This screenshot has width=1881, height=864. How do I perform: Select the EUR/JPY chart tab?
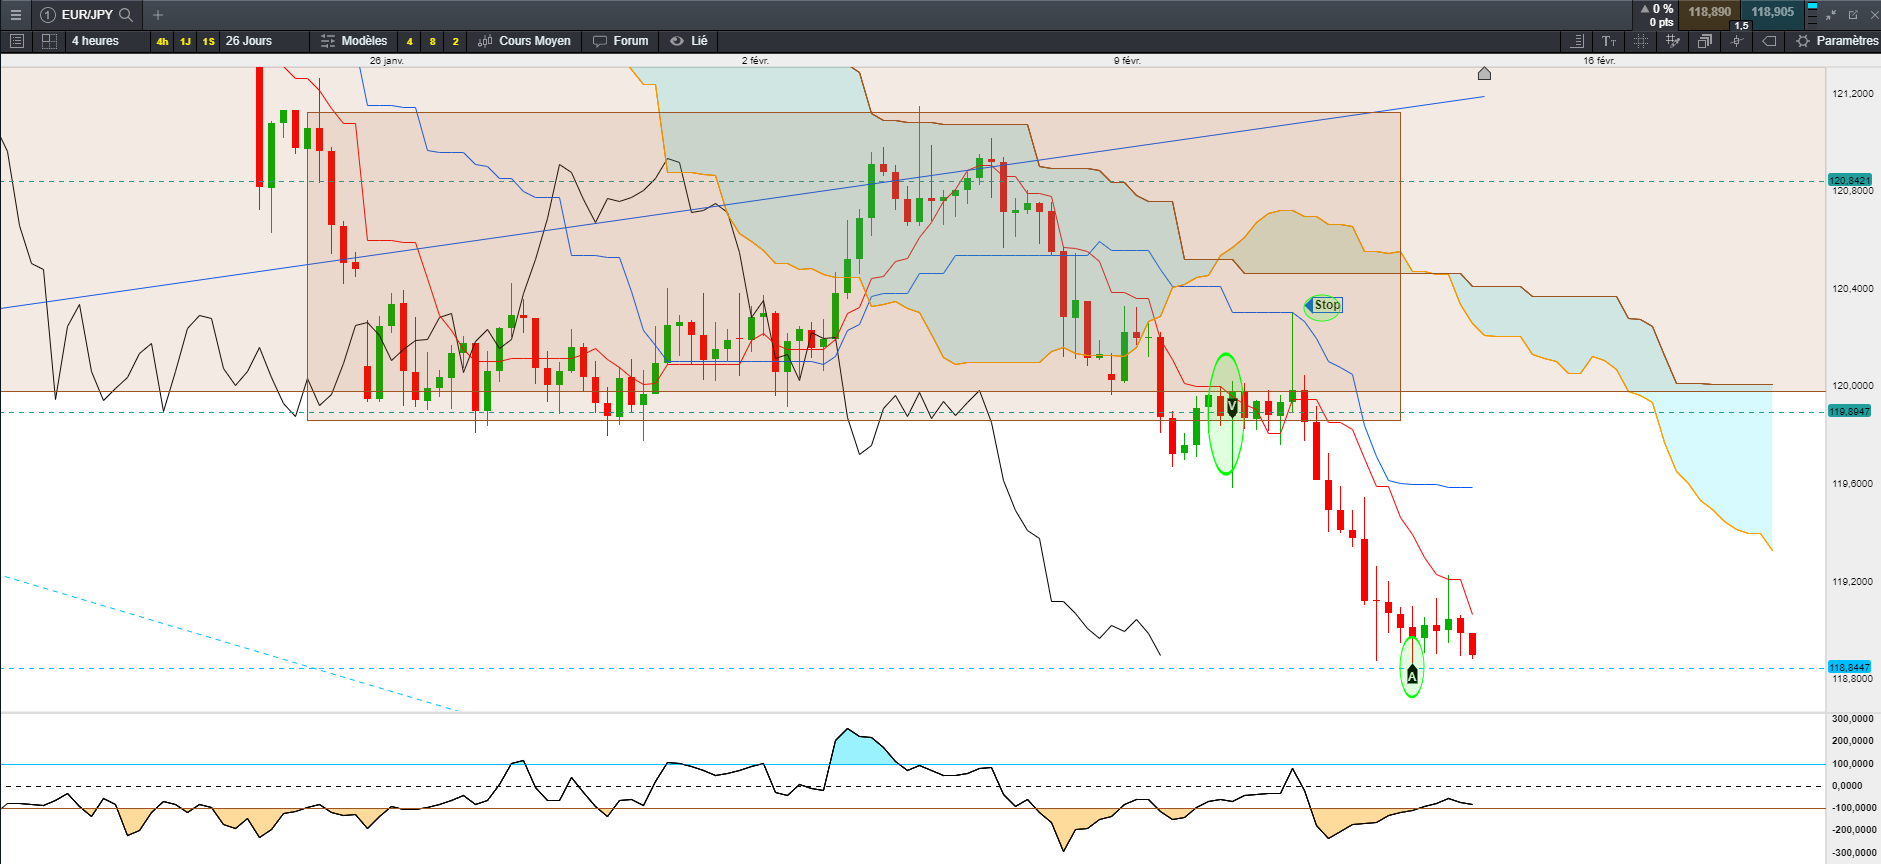click(x=86, y=15)
